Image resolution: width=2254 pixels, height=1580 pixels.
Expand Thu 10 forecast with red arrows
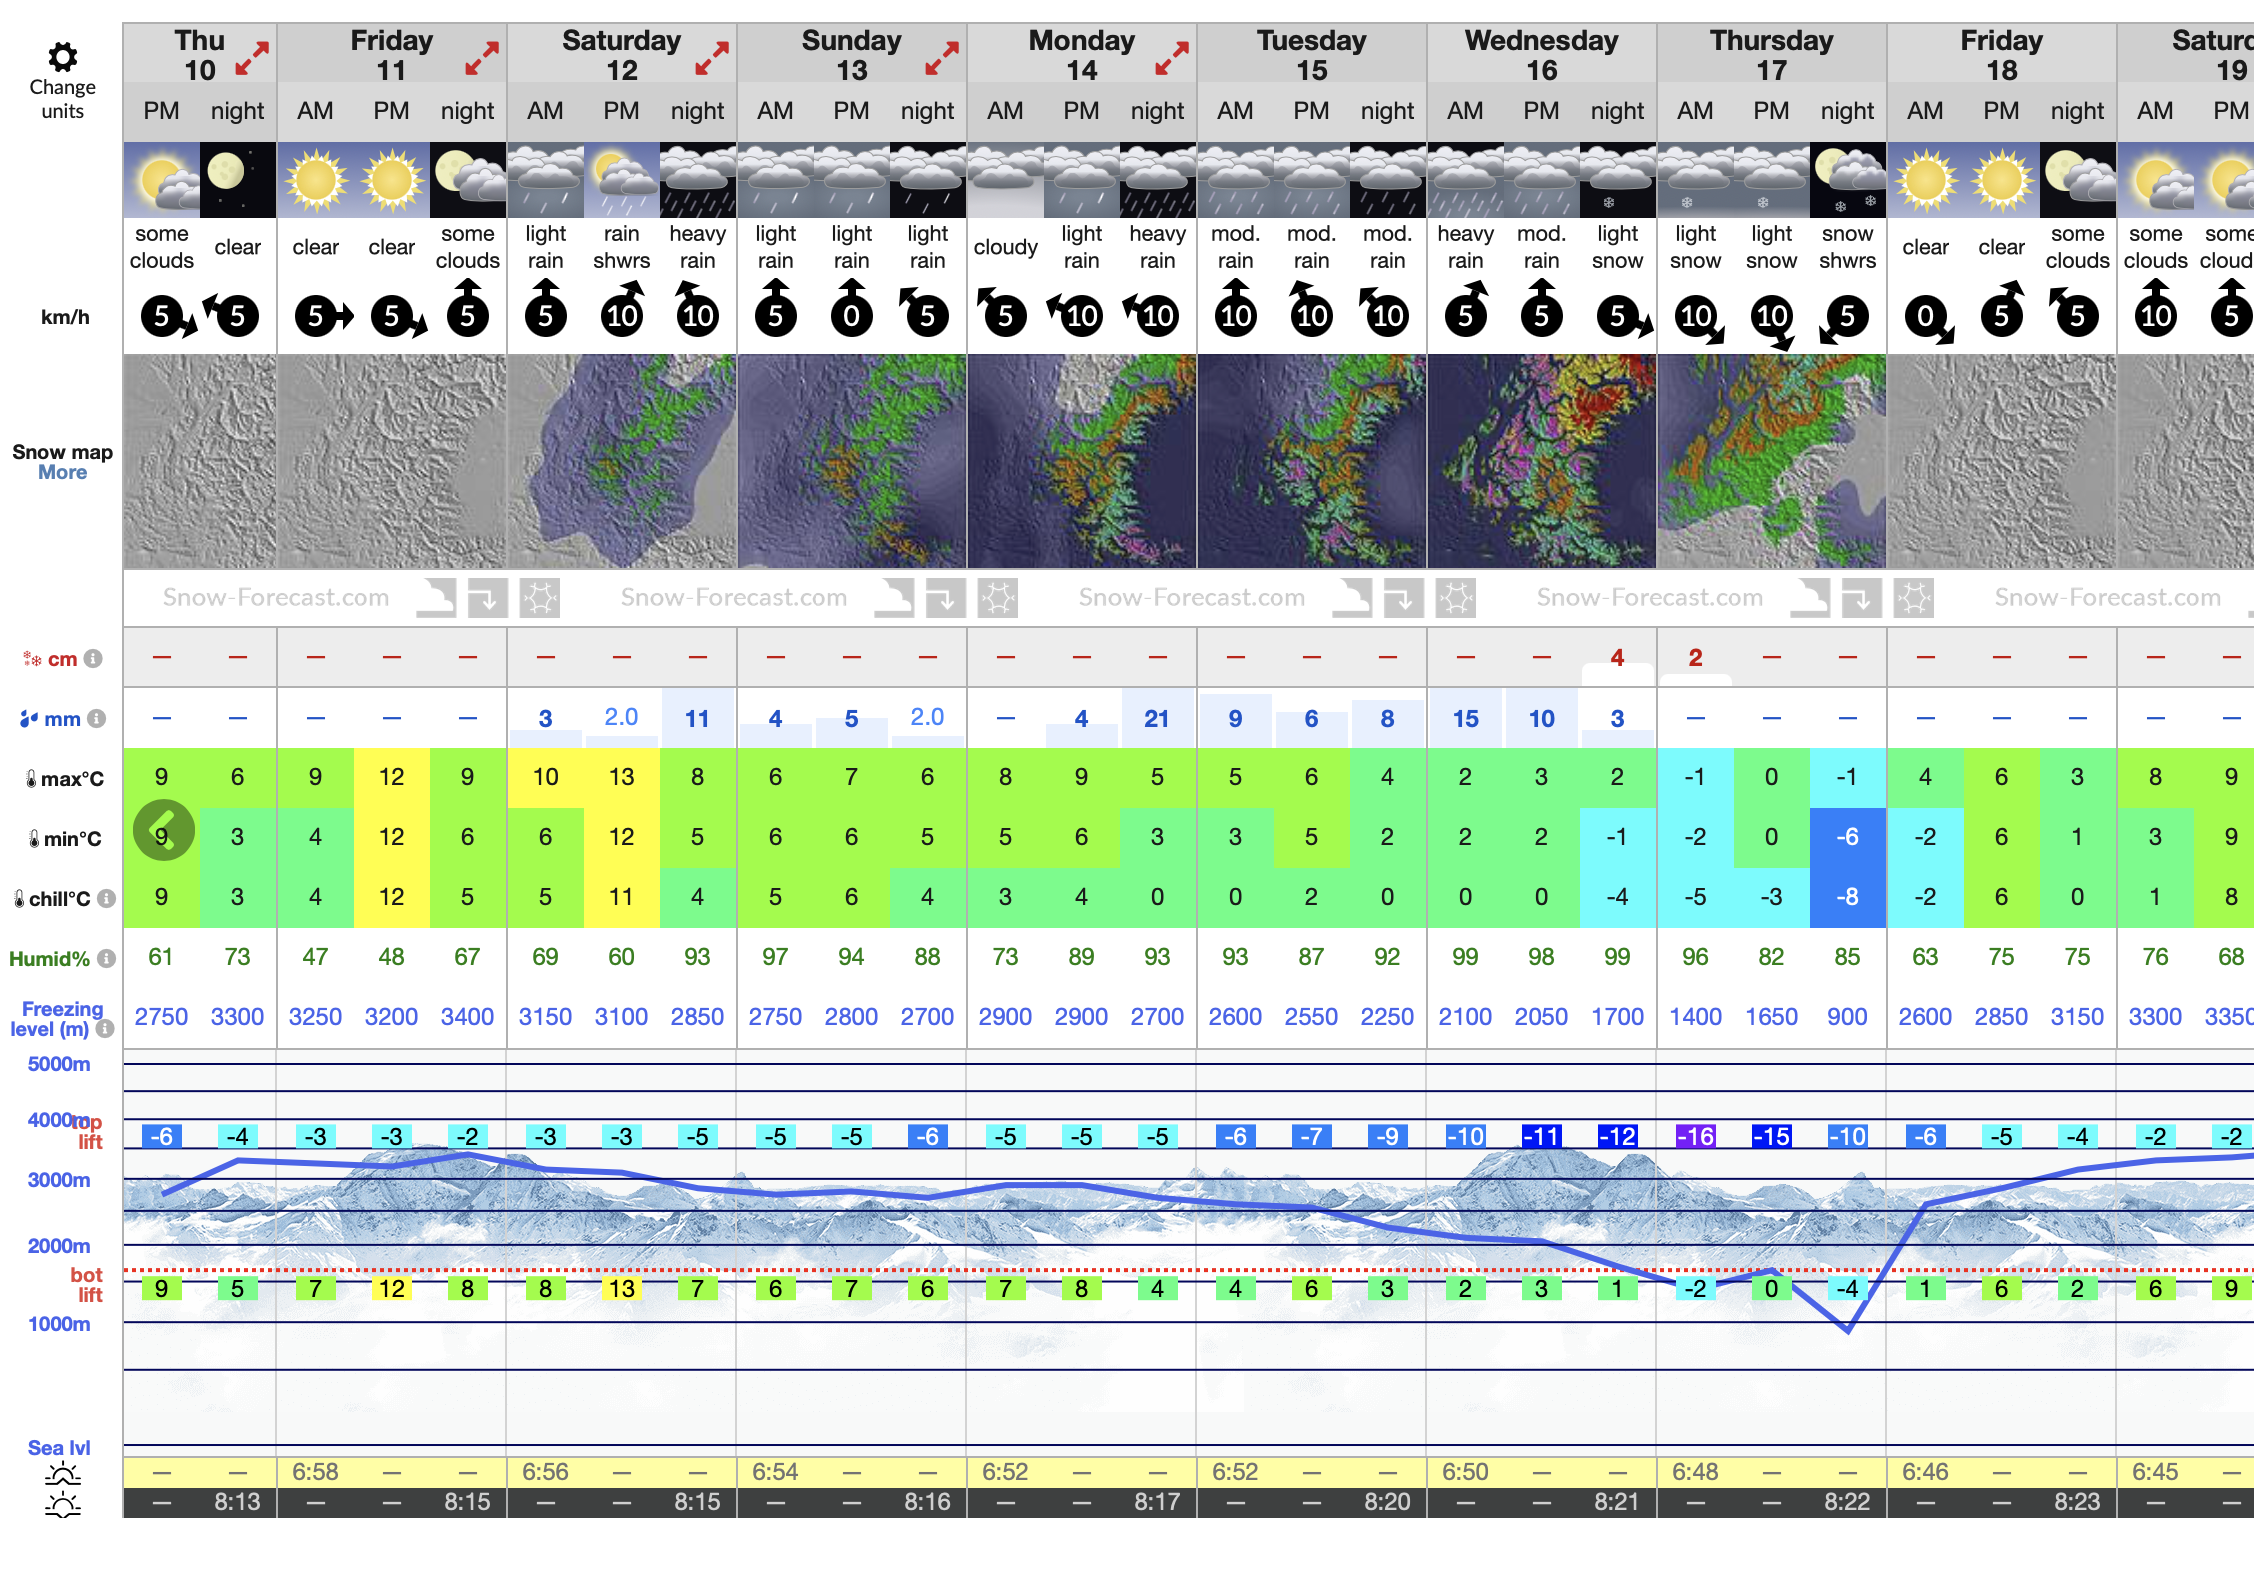252,58
